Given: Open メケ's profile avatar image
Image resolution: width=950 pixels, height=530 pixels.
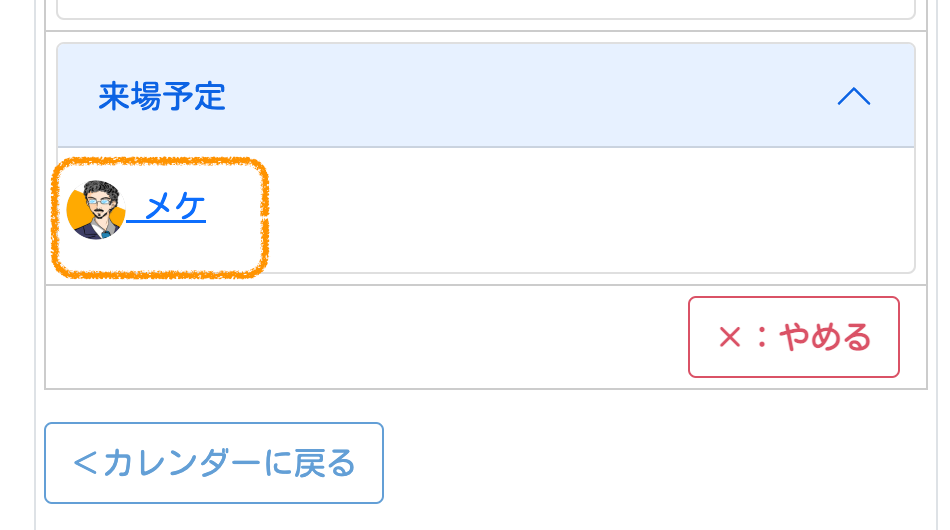Looking at the screenshot, I should [x=96, y=210].
